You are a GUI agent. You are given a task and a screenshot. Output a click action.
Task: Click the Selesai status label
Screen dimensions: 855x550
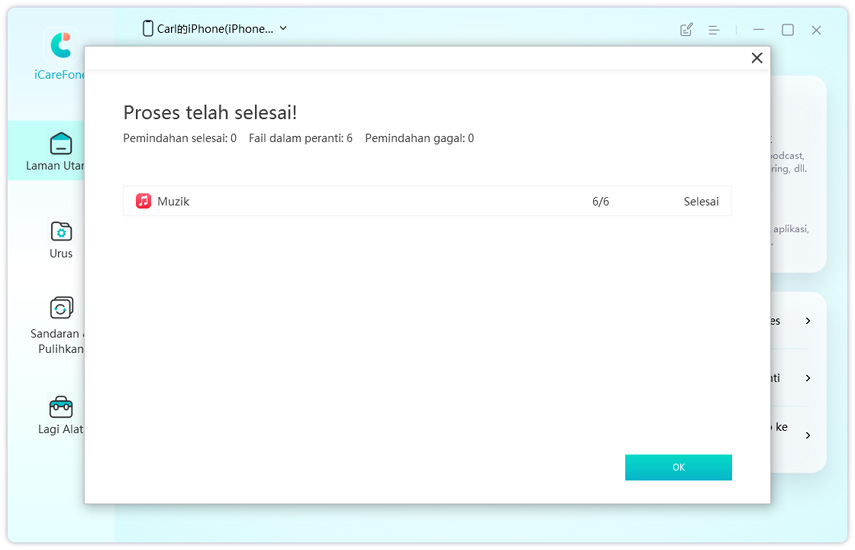coord(701,201)
